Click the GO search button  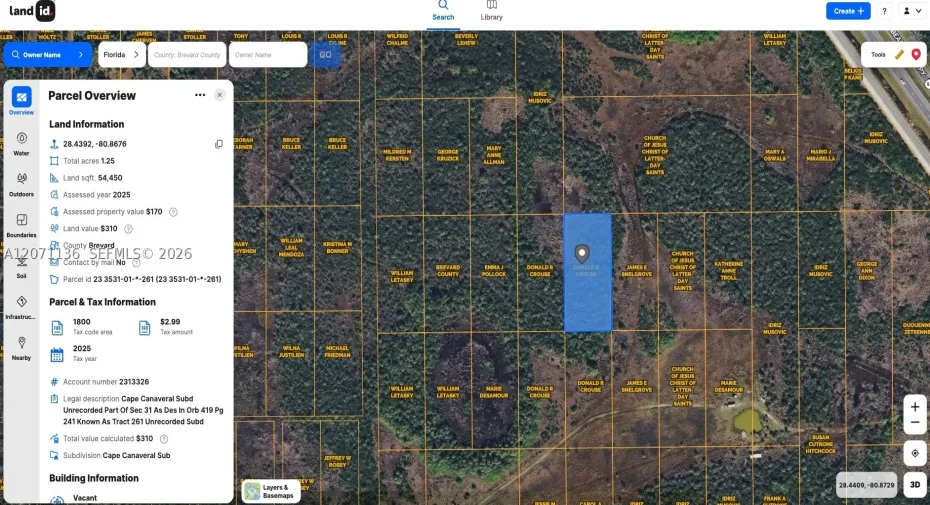pyautogui.click(x=325, y=55)
